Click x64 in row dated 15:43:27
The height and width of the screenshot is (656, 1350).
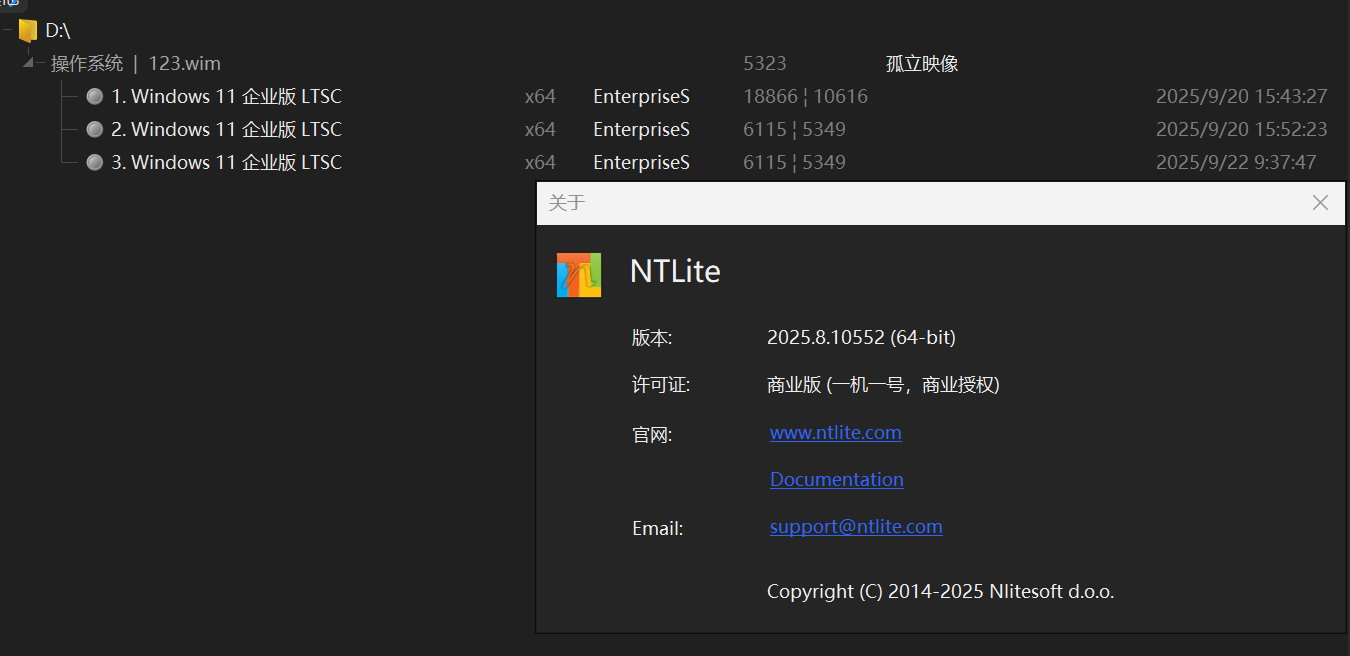(x=540, y=97)
